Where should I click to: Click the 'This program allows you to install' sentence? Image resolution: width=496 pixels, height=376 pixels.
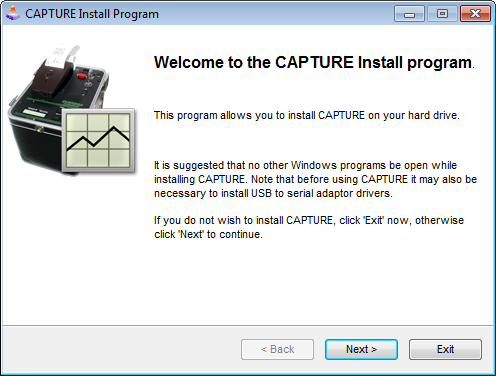(x=307, y=115)
